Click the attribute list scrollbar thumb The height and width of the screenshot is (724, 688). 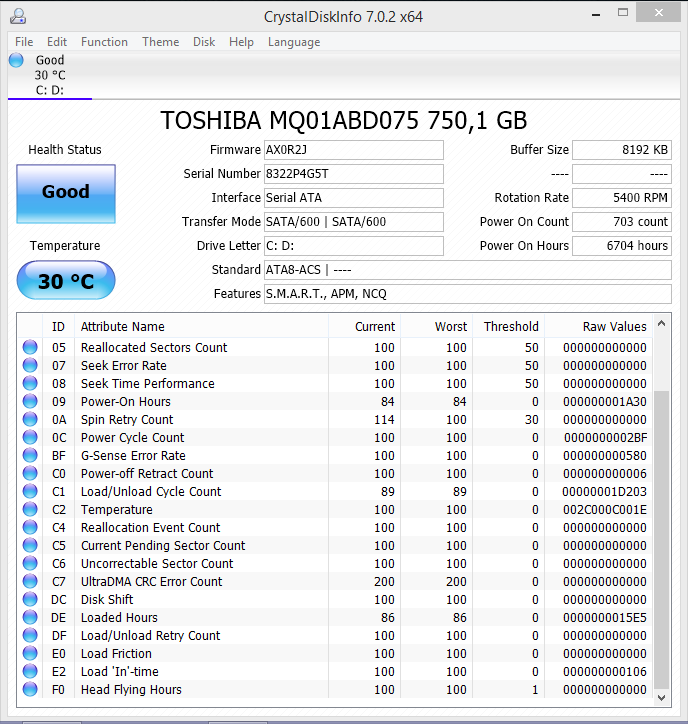[x=661, y=540]
